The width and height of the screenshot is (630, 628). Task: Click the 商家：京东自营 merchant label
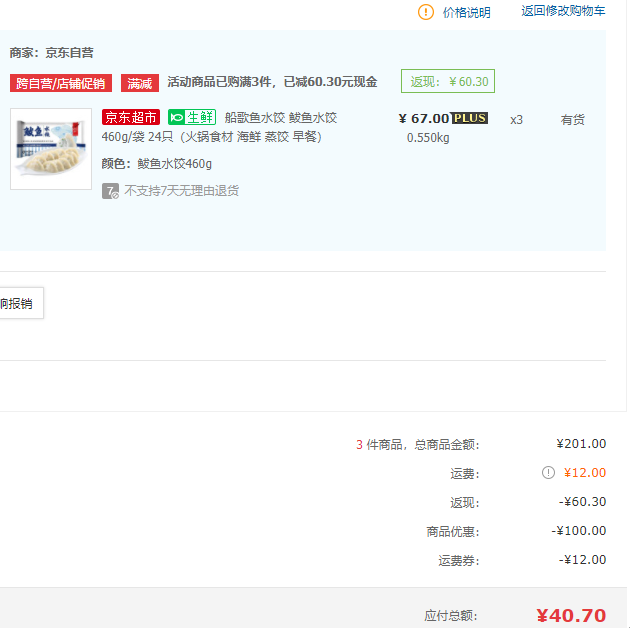(x=51, y=53)
